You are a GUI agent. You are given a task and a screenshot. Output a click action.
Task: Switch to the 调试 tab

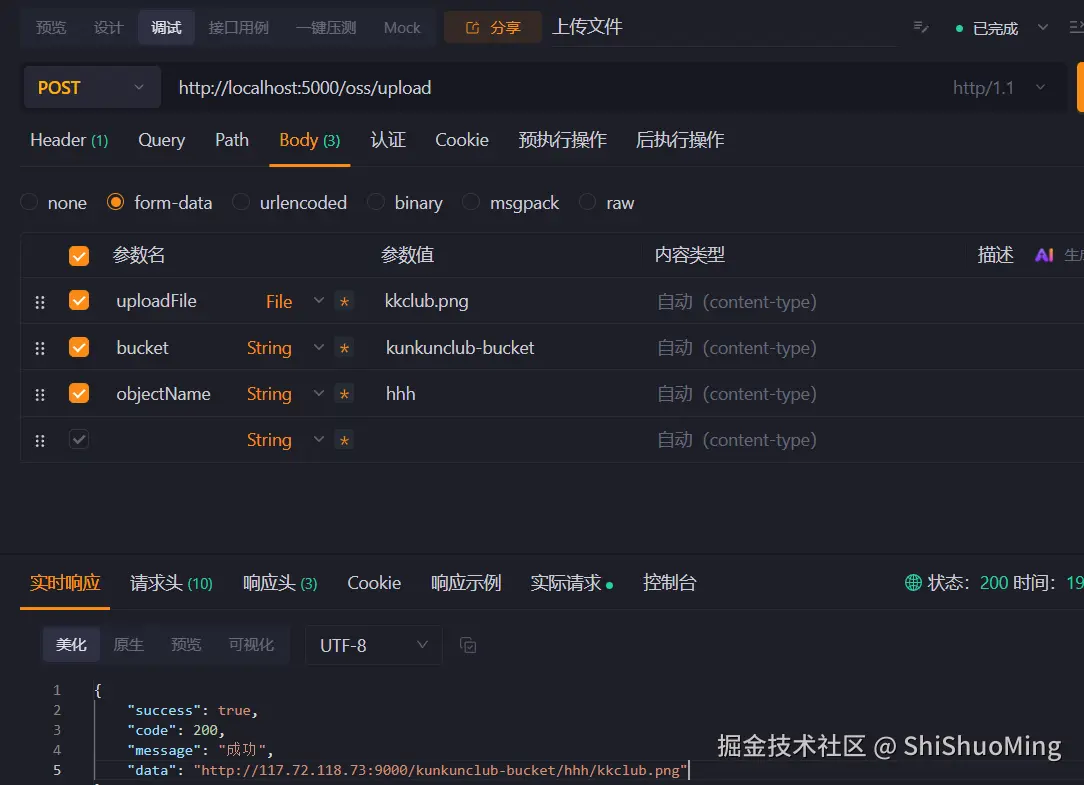tap(166, 28)
